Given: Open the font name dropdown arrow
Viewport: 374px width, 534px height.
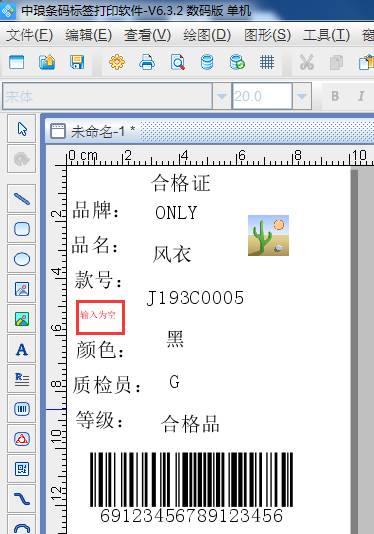Looking at the screenshot, I should click(222, 96).
